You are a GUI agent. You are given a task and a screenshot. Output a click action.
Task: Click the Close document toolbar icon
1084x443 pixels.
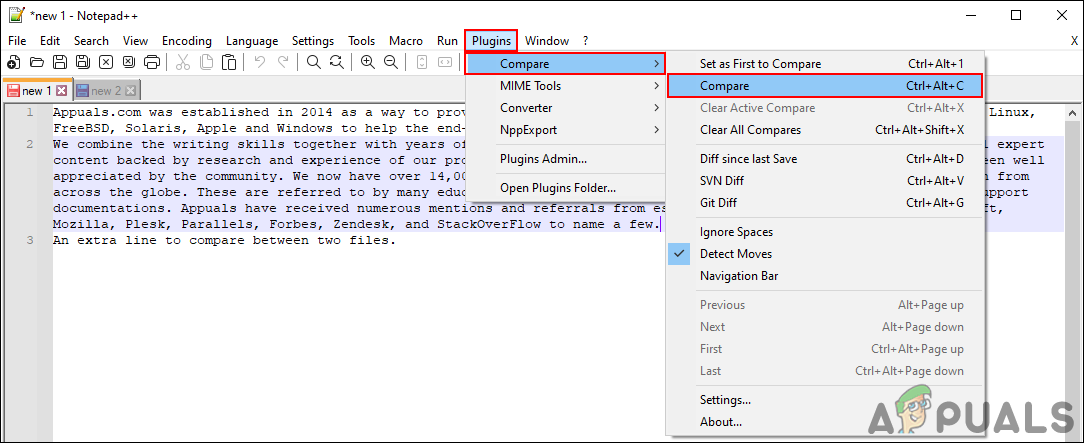pos(106,63)
